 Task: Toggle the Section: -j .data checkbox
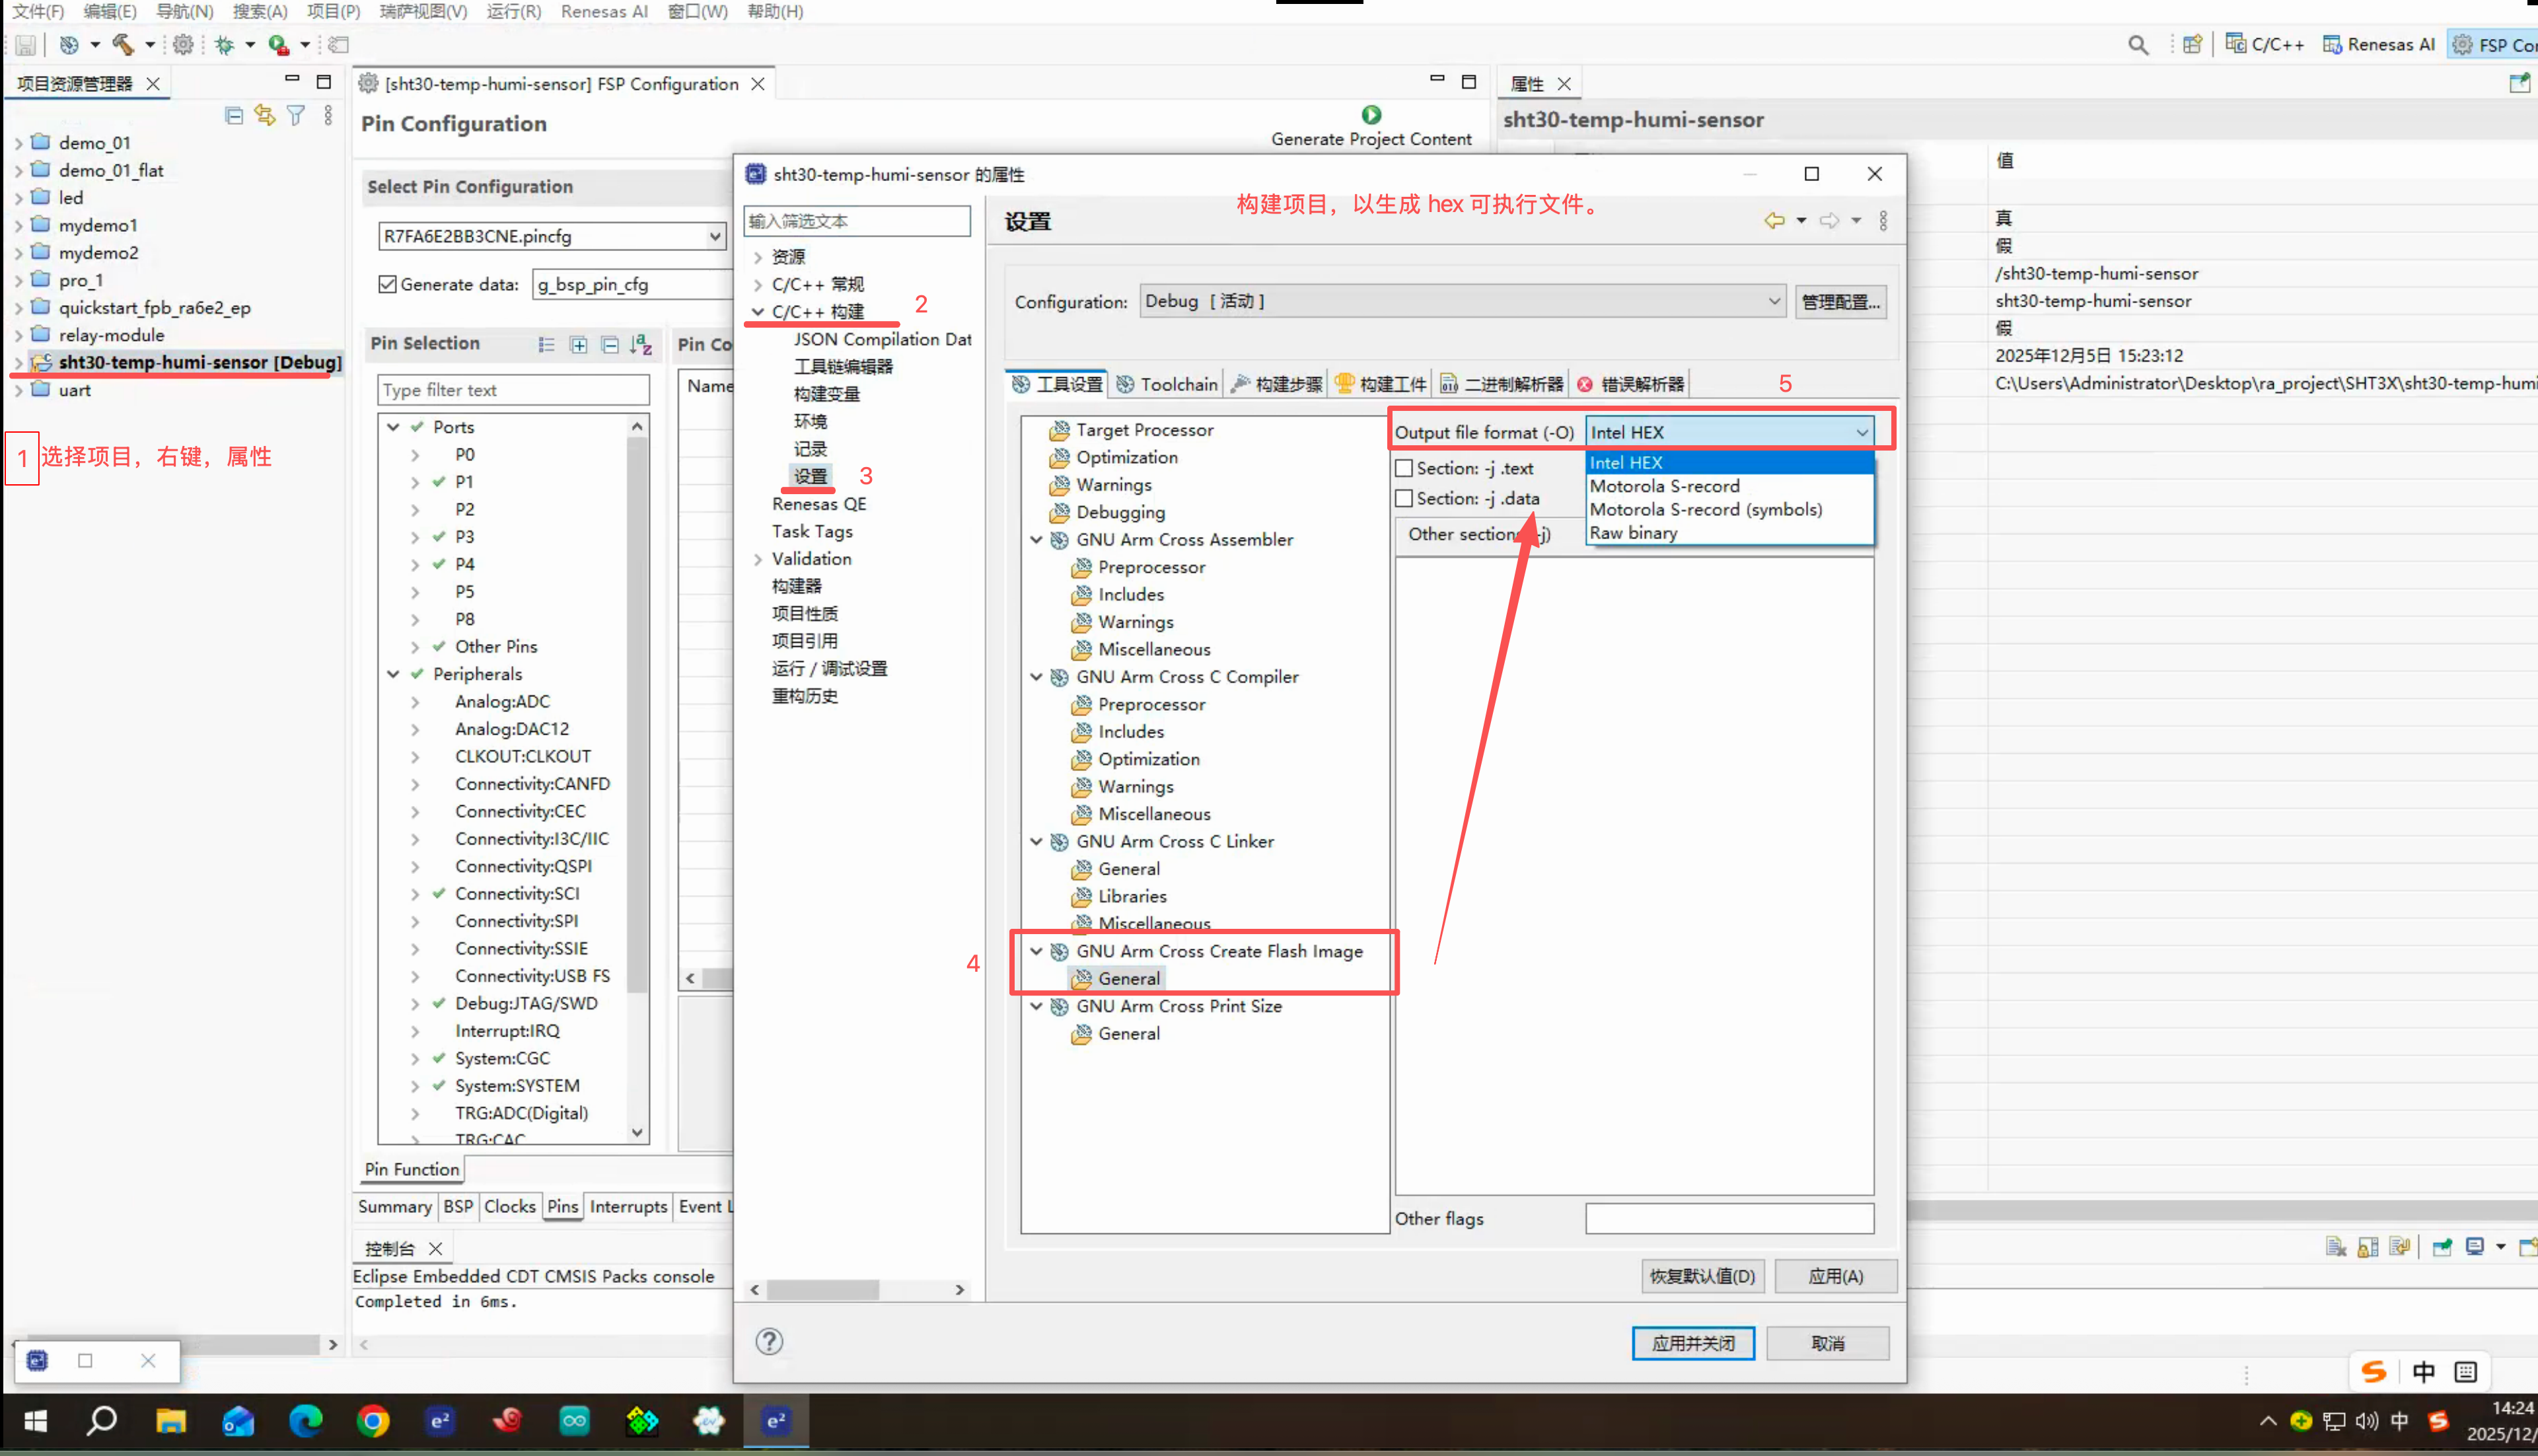click(1404, 498)
